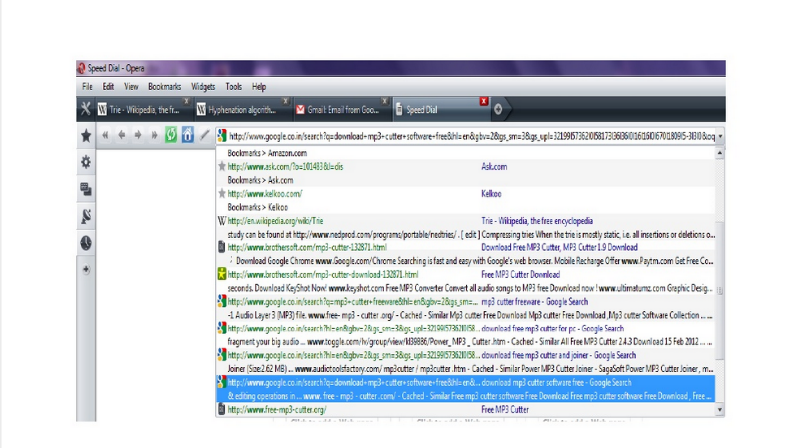The image size is (785, 448).
Task: Close the Trie - Wikipedia tab
Action: point(186,101)
